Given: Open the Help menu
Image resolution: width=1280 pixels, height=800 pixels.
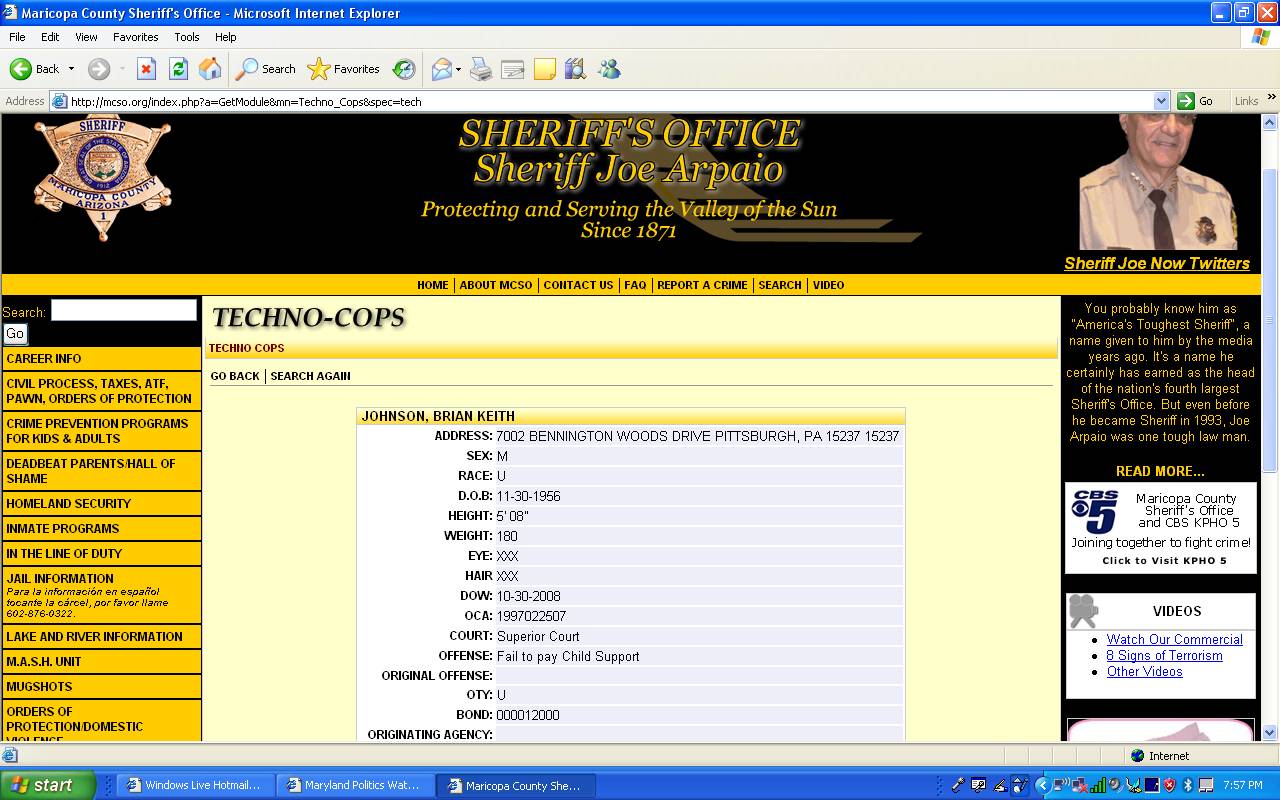Looking at the screenshot, I should coord(226,37).
